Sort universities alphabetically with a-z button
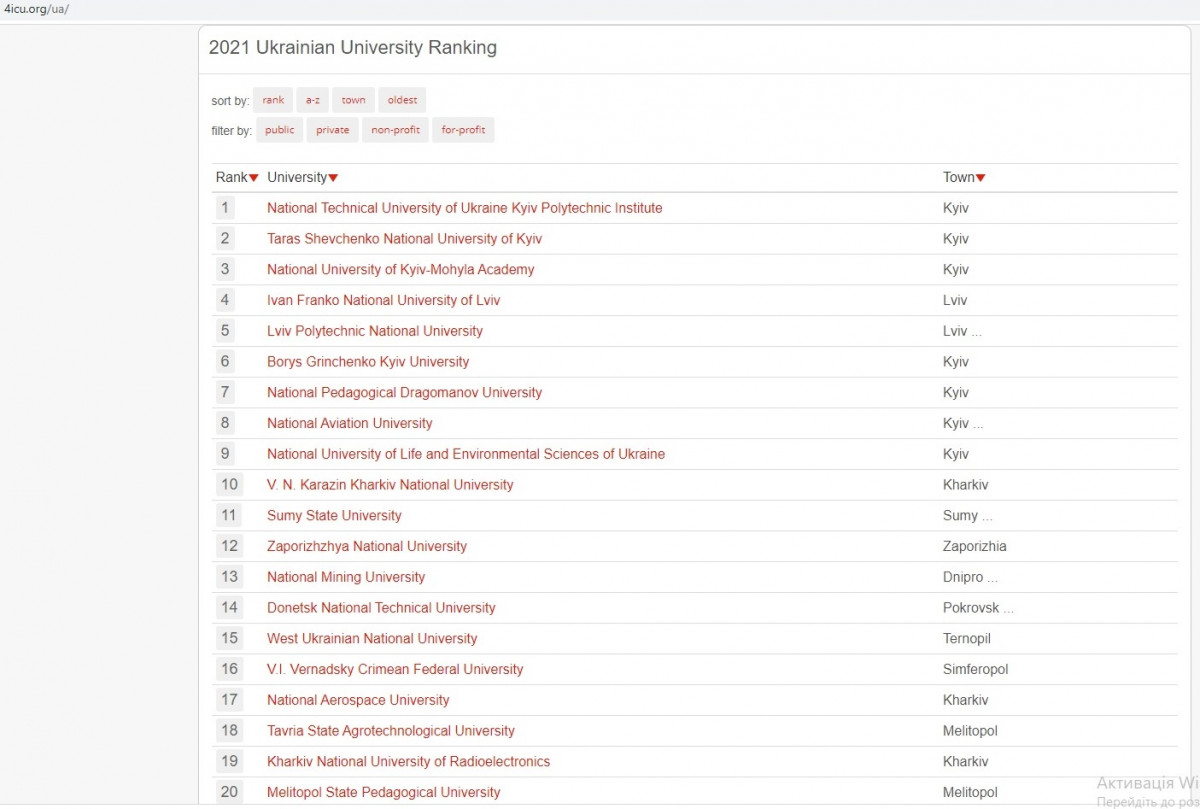 [x=313, y=100]
